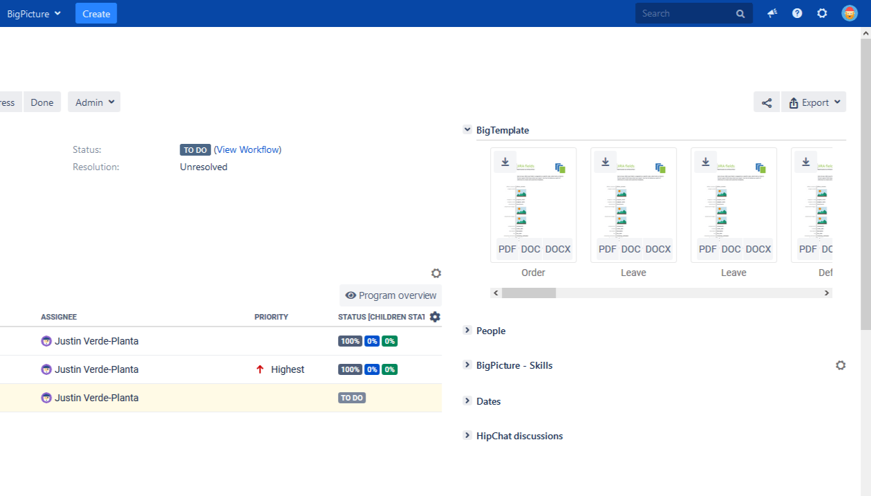Screen dimensions: 871x496
Task: Click avatar in the row with Highest priority
Action: click(46, 369)
